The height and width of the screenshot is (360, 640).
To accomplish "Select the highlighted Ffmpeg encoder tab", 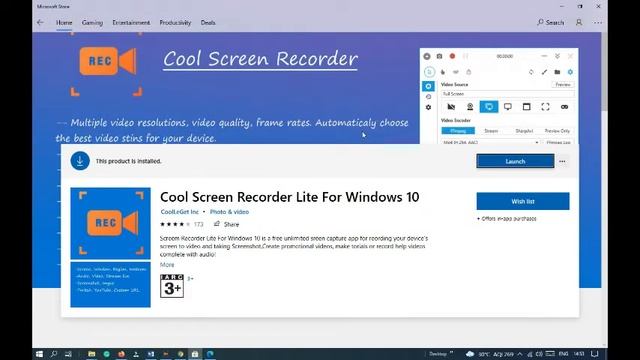I will (458, 131).
